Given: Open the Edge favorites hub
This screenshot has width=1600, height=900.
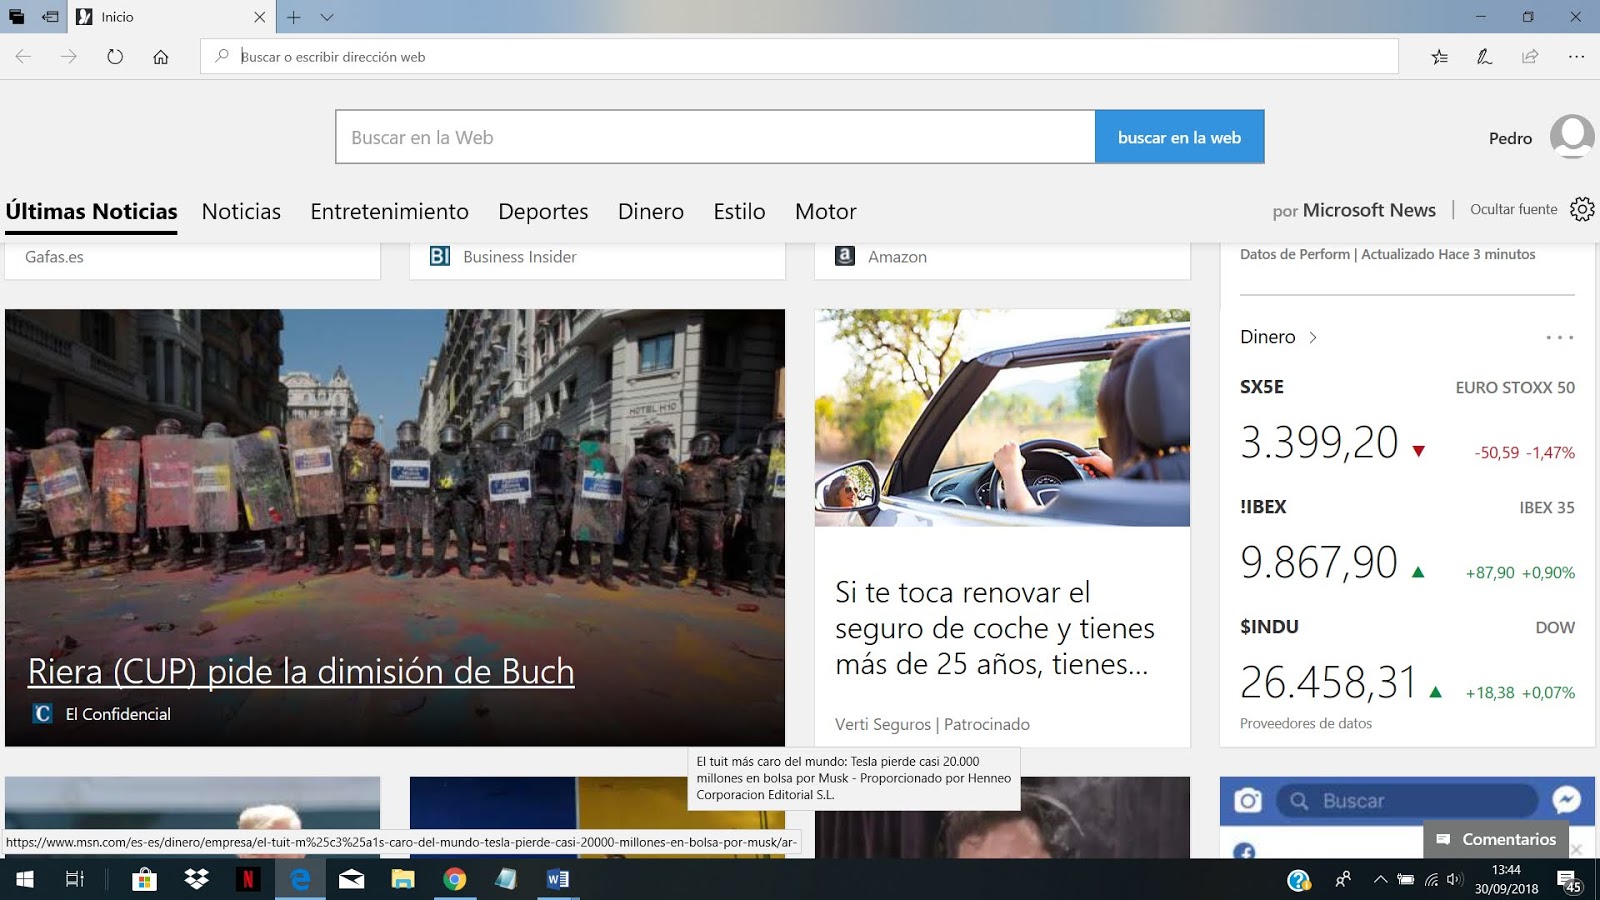Looking at the screenshot, I should pos(1439,57).
